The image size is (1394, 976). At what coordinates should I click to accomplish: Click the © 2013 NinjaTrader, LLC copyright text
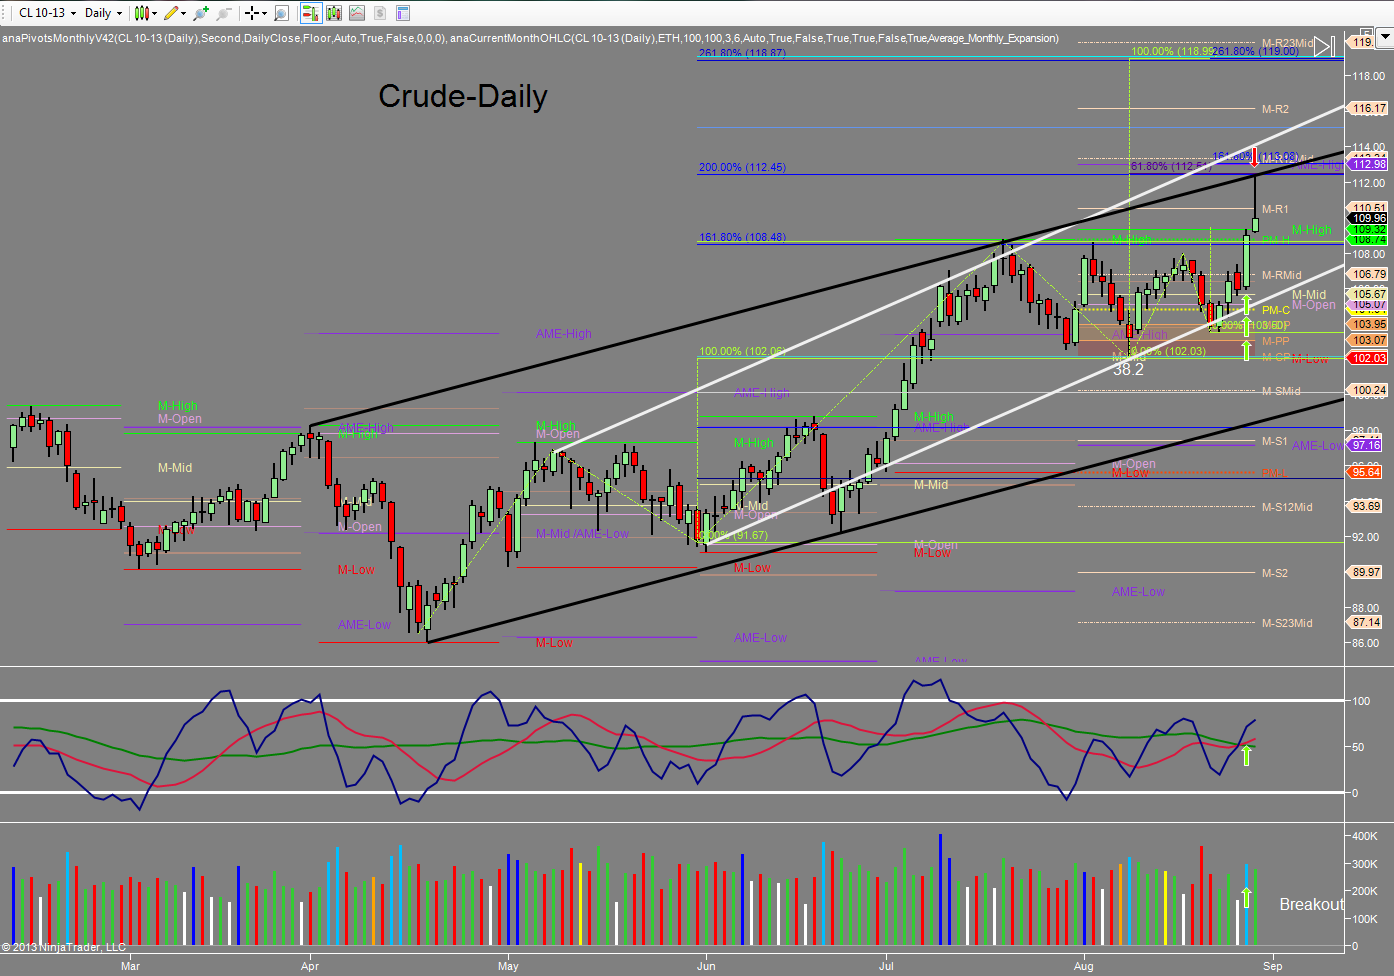(x=64, y=947)
